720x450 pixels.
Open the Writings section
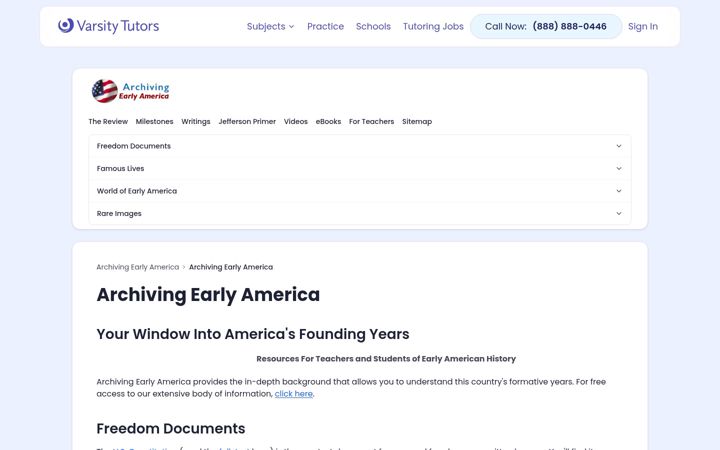[x=196, y=122]
